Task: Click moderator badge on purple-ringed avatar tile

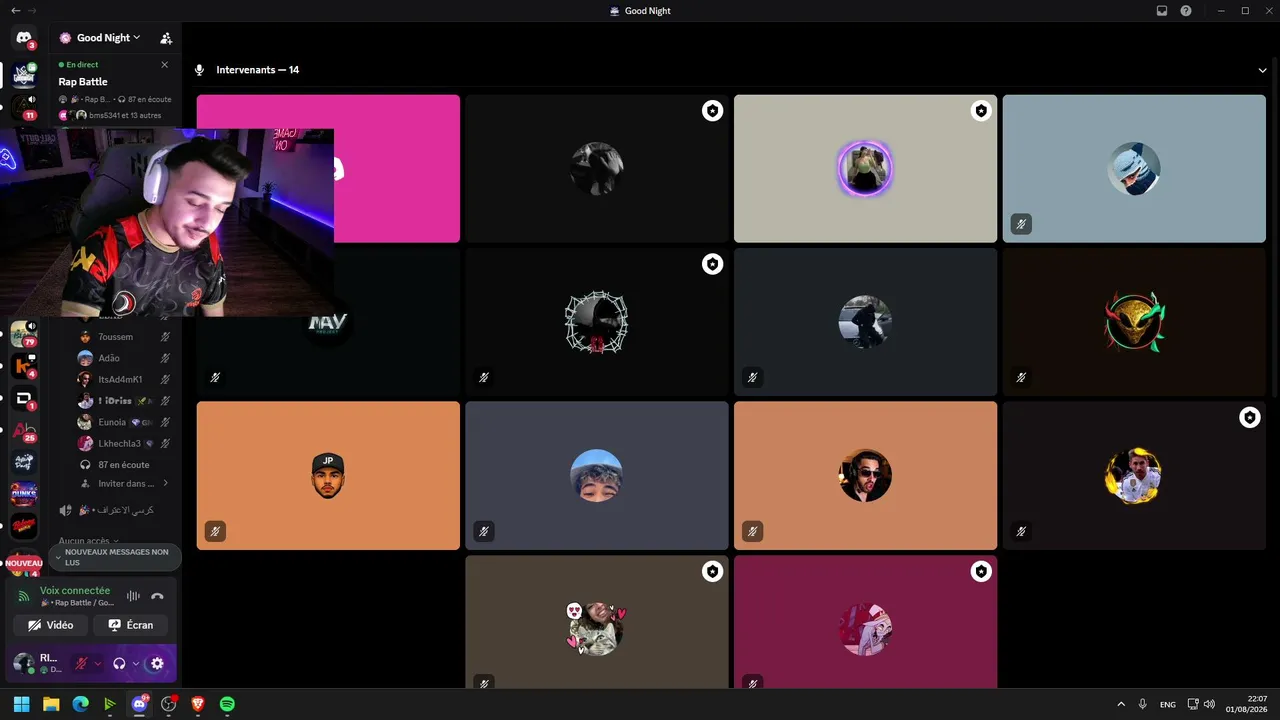Action: pos(981,111)
